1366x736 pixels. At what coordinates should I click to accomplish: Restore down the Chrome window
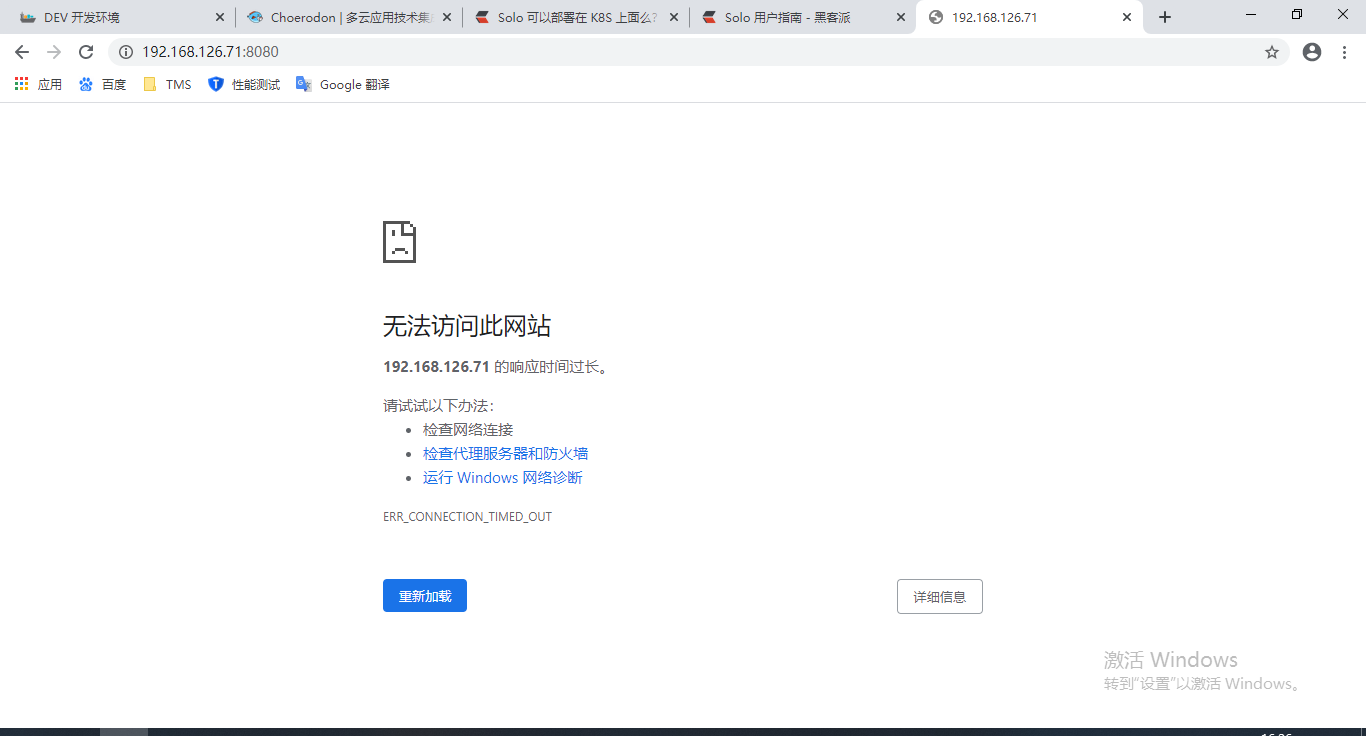point(1297,15)
